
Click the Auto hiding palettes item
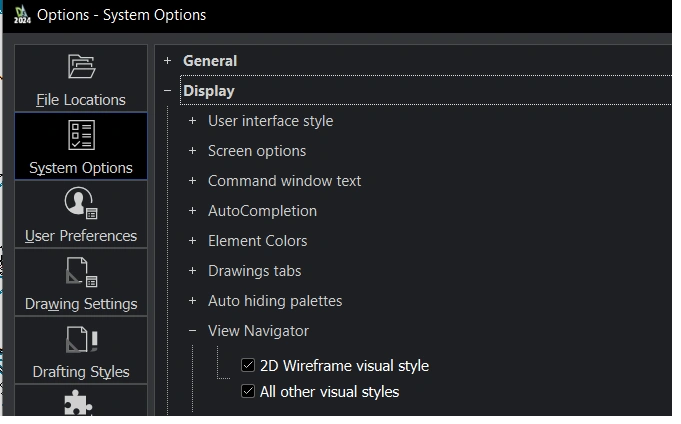[275, 301]
